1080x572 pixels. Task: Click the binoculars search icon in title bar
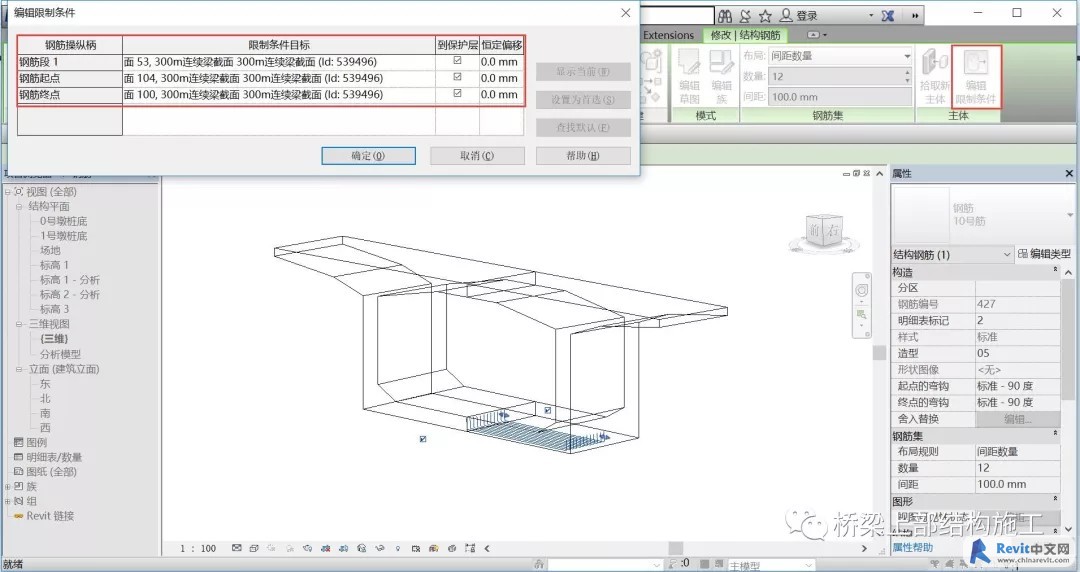pos(725,15)
